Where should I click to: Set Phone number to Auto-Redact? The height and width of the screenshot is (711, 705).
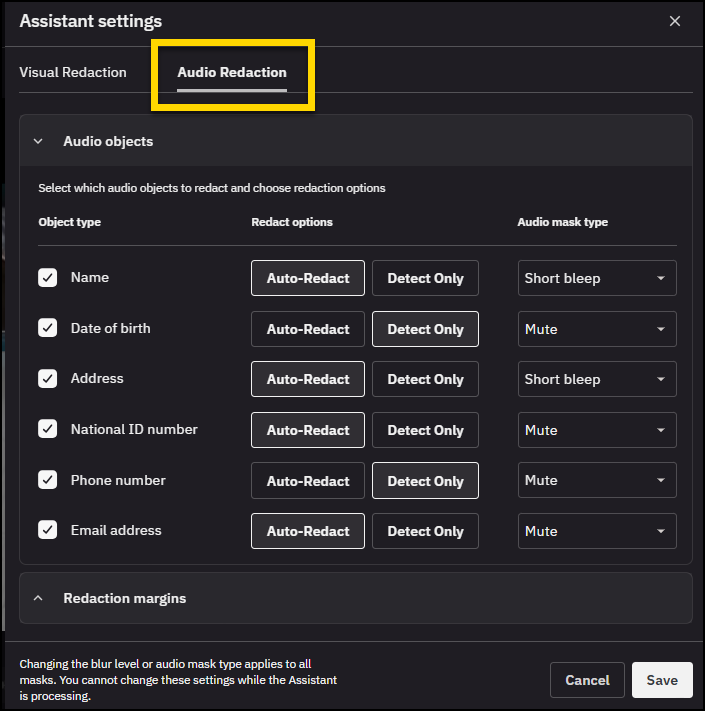tap(308, 481)
